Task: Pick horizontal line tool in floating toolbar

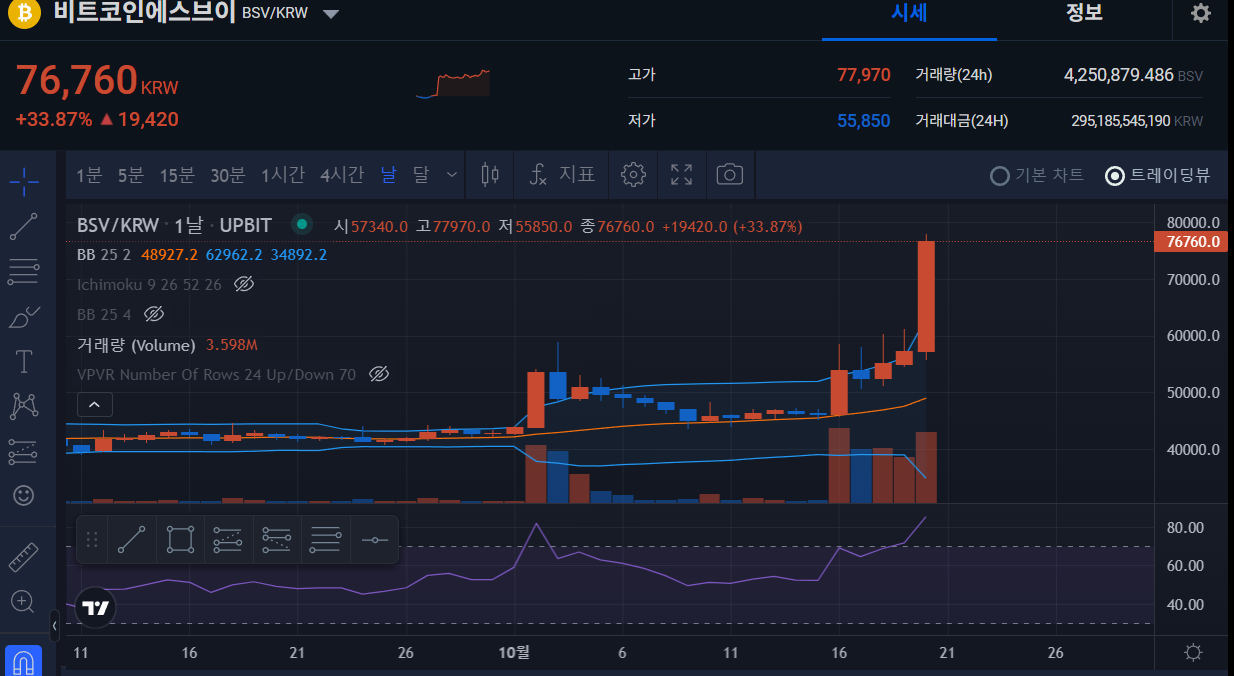Action: coord(375,540)
